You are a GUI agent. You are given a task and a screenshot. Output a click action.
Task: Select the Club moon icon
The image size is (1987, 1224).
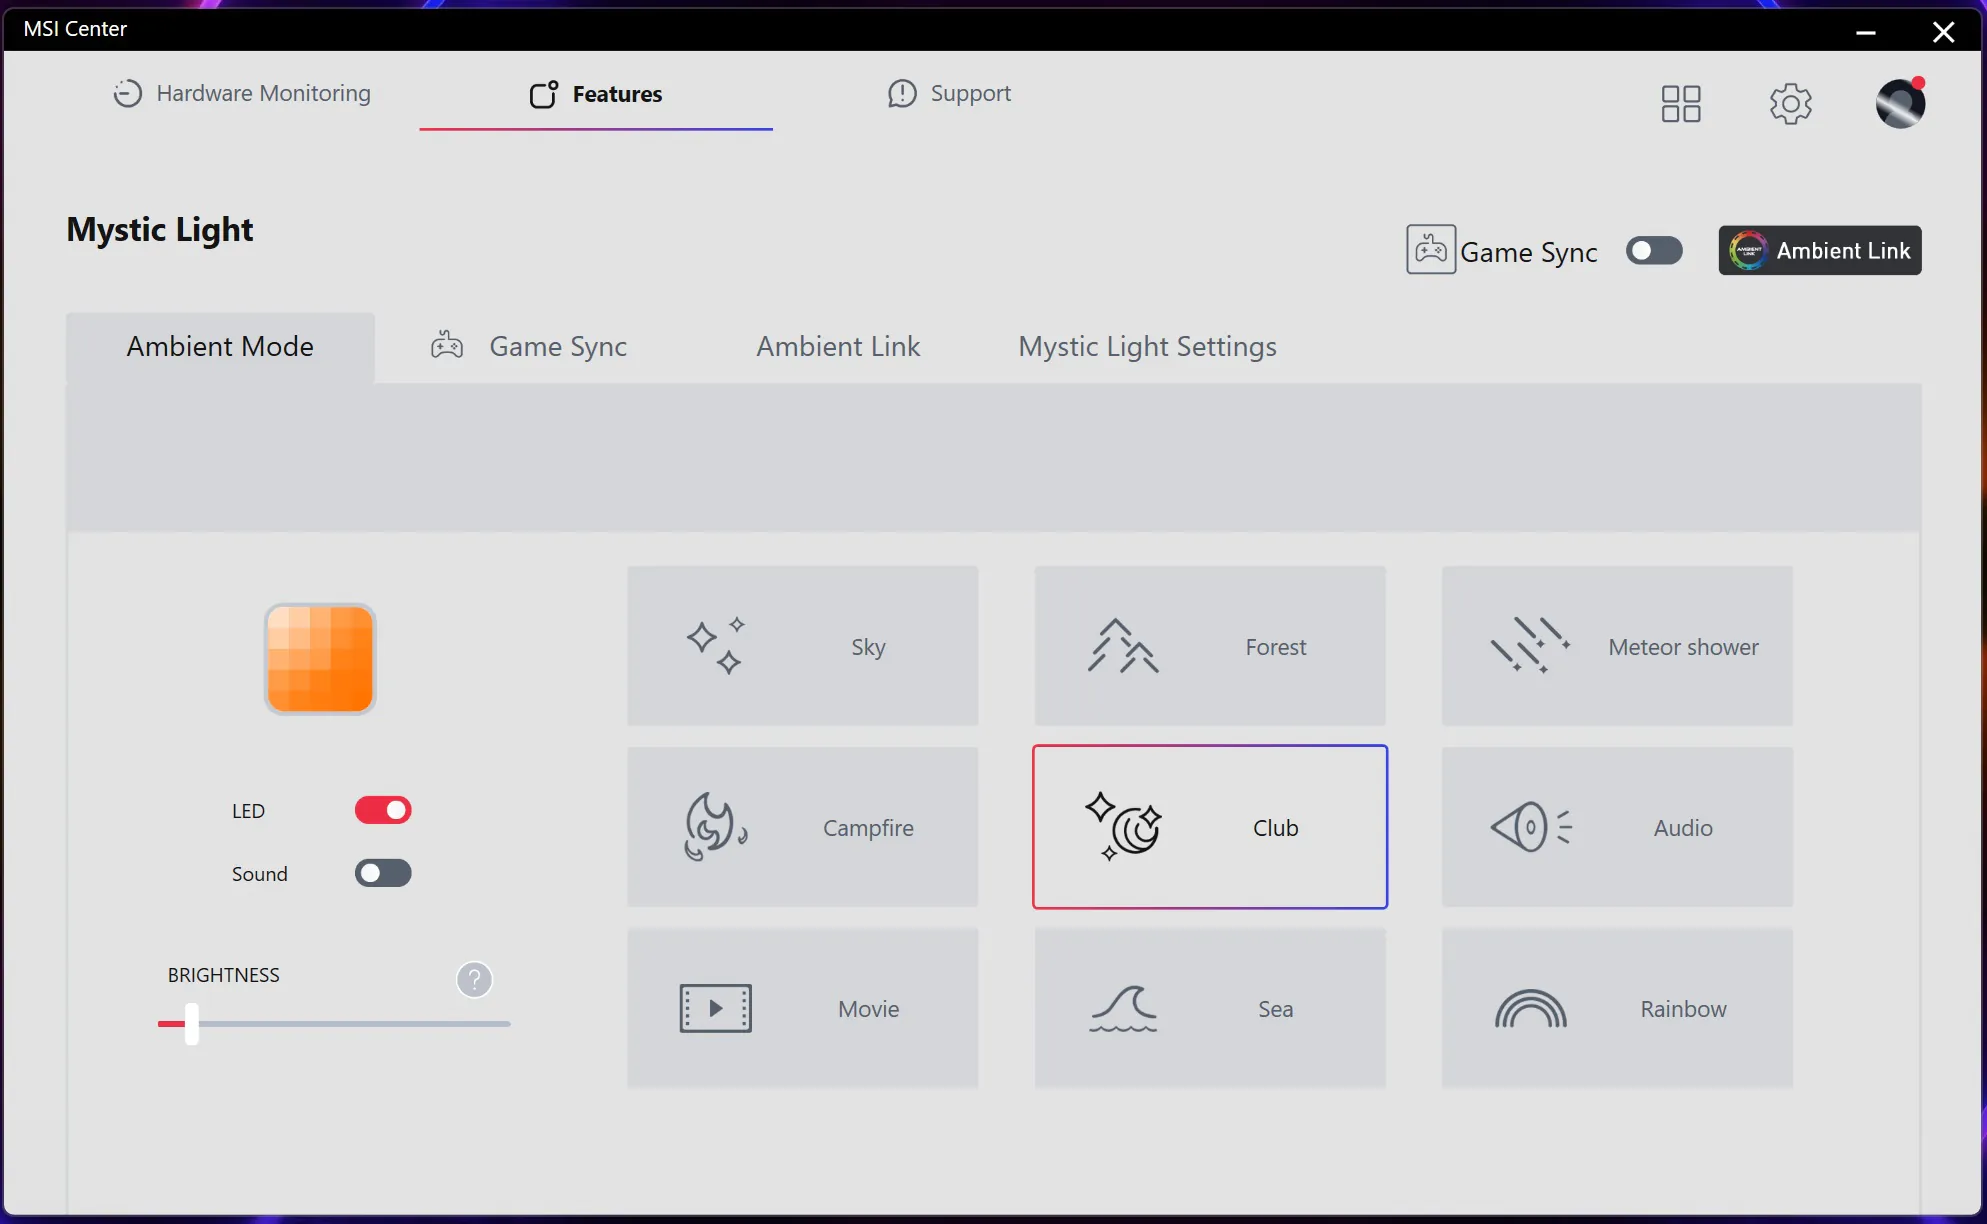click(1123, 827)
